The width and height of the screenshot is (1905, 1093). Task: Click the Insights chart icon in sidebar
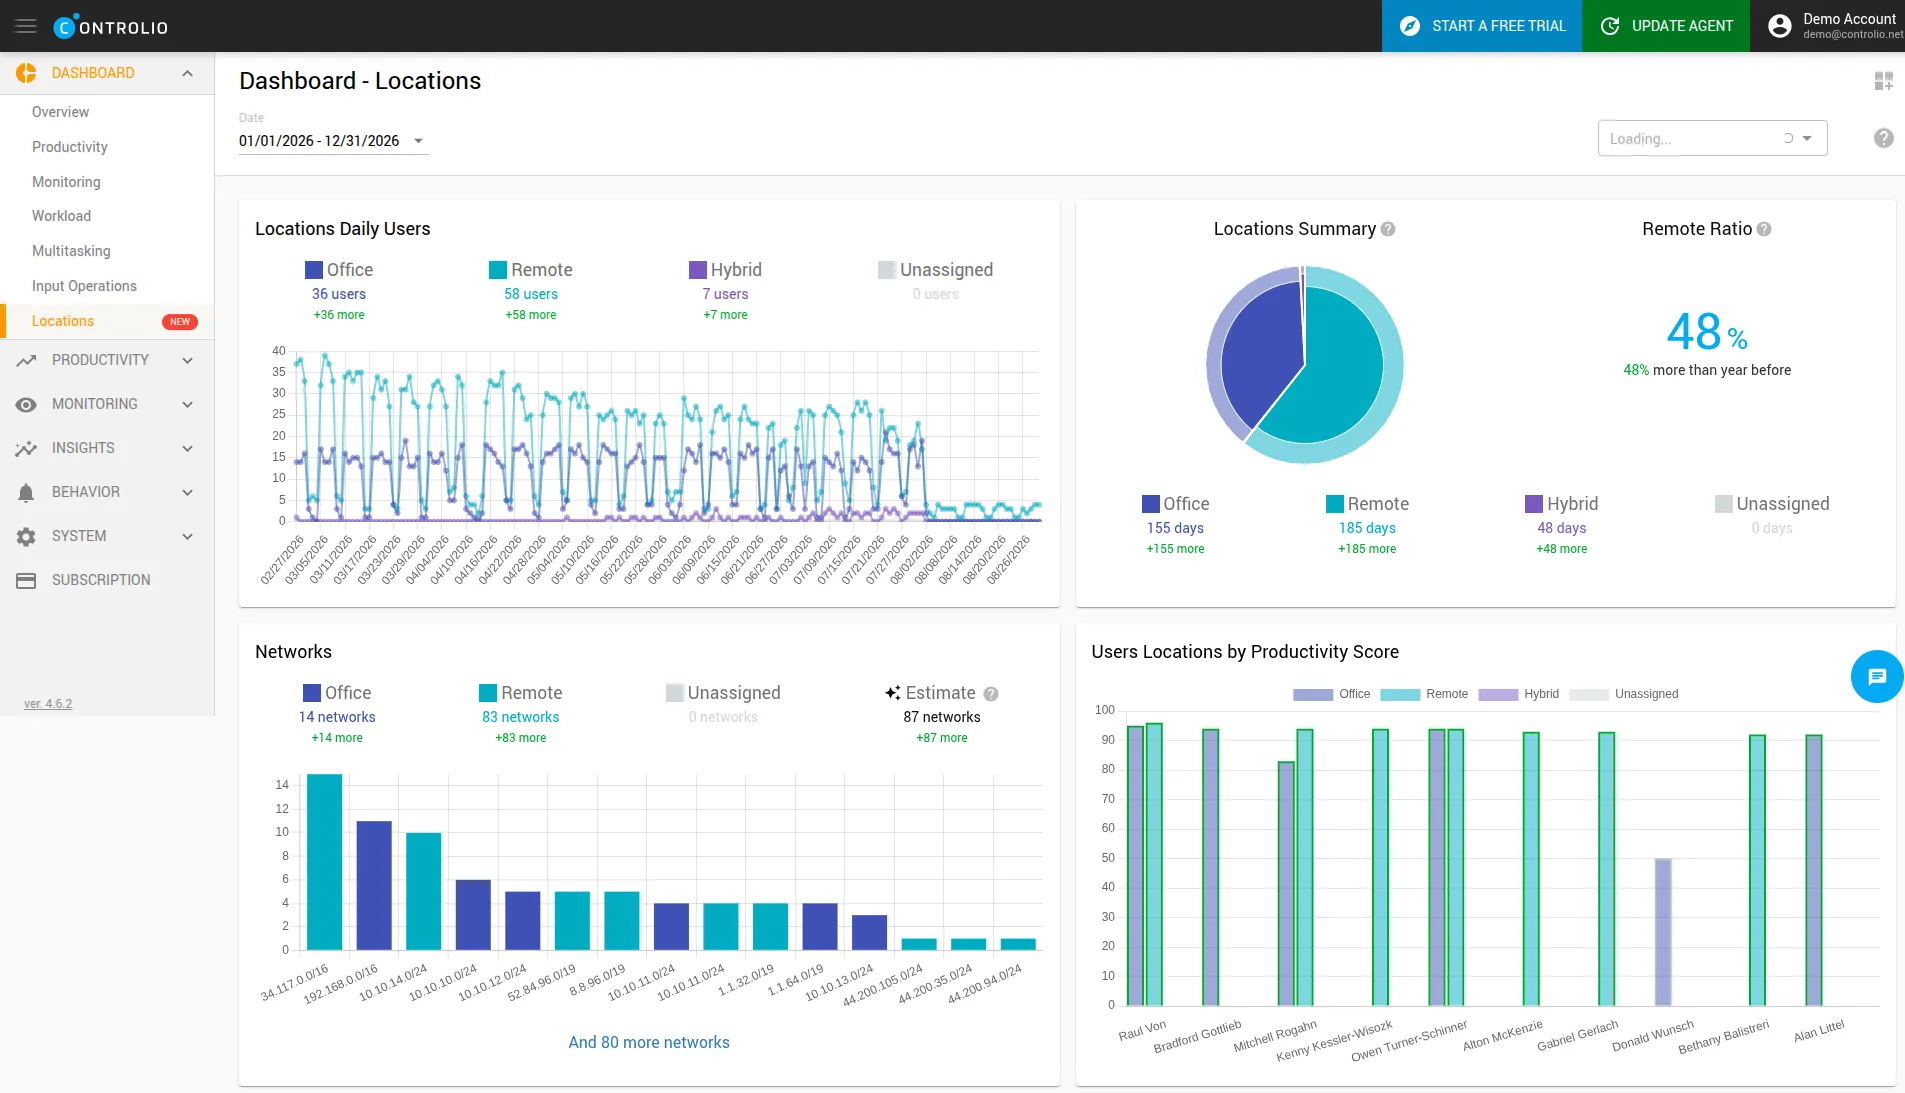coord(26,448)
